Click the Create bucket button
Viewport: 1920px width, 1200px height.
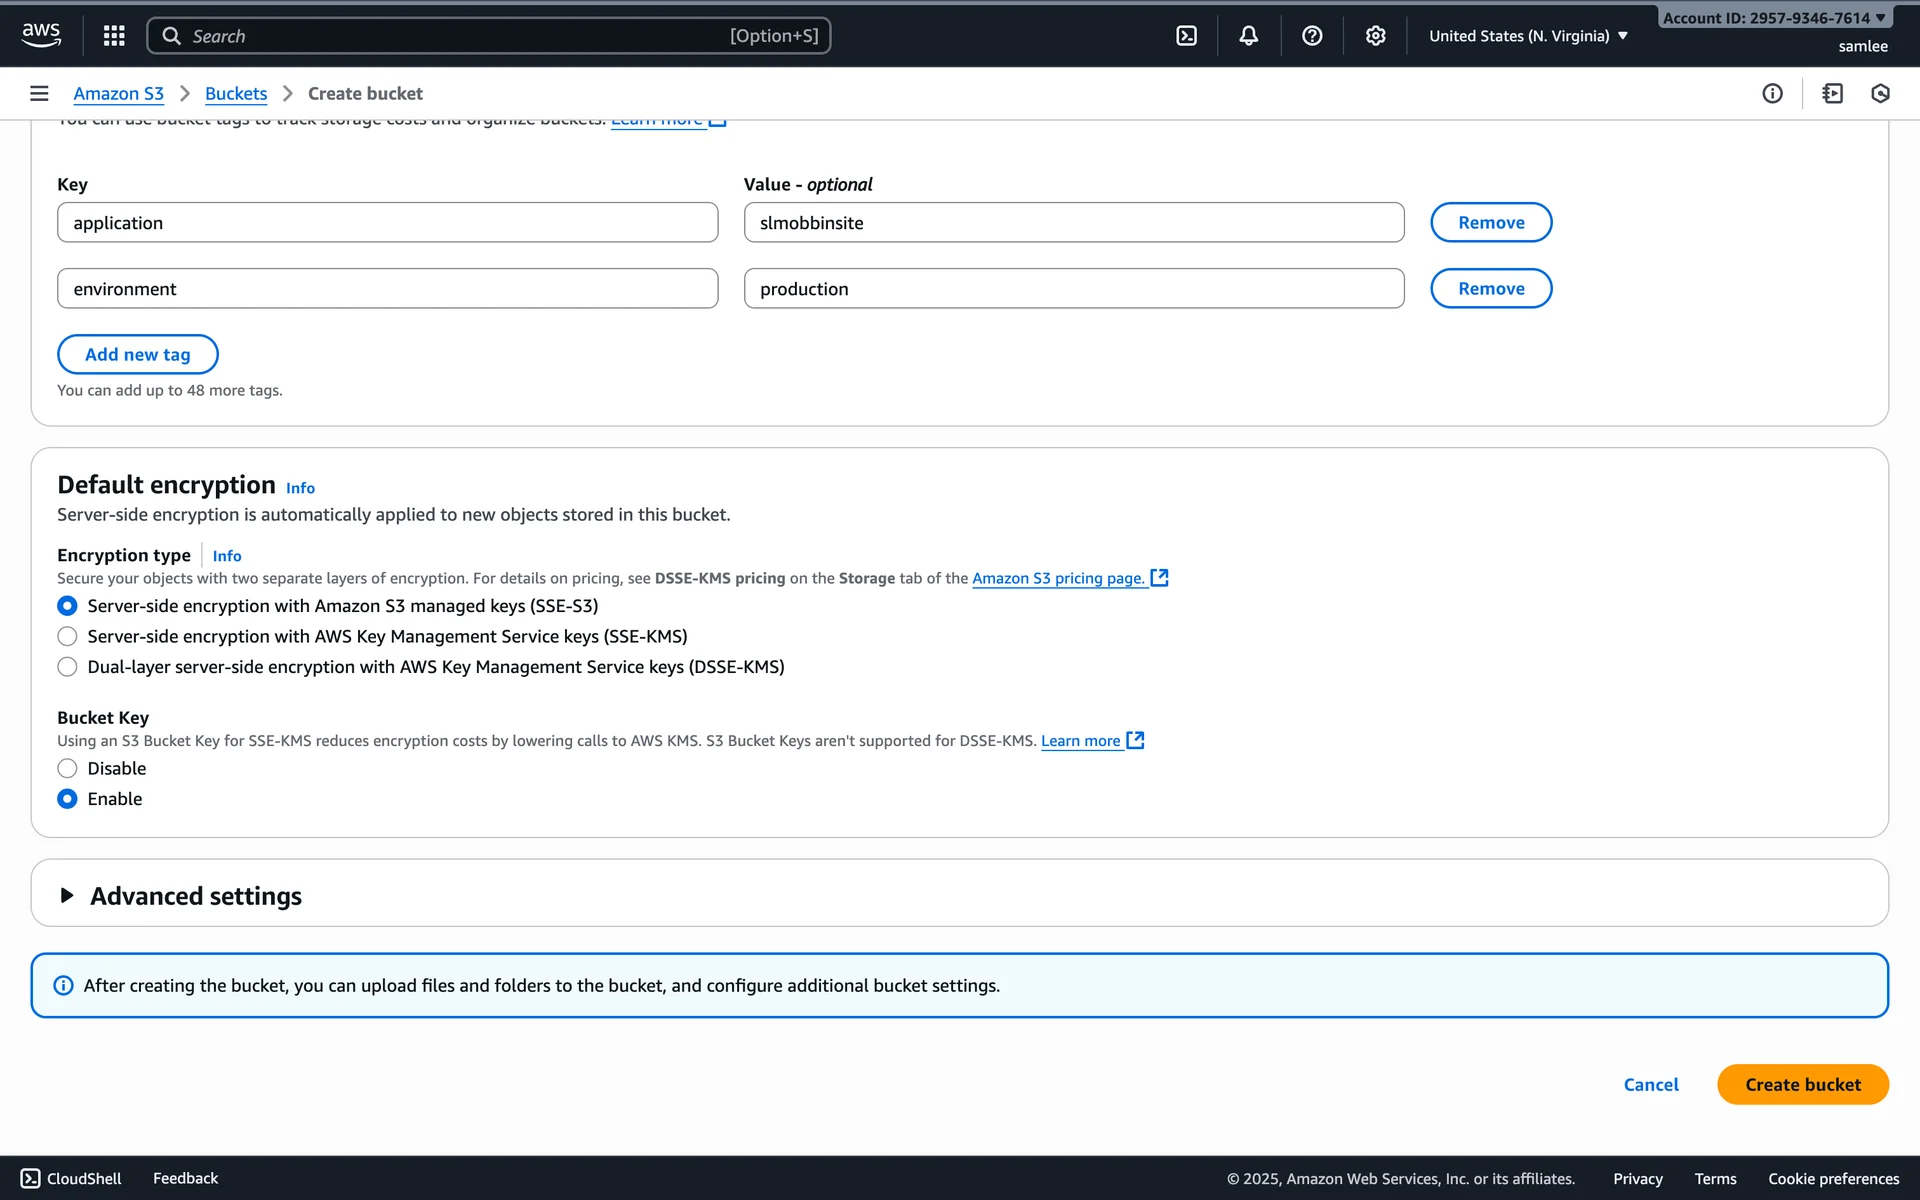[1802, 1084]
